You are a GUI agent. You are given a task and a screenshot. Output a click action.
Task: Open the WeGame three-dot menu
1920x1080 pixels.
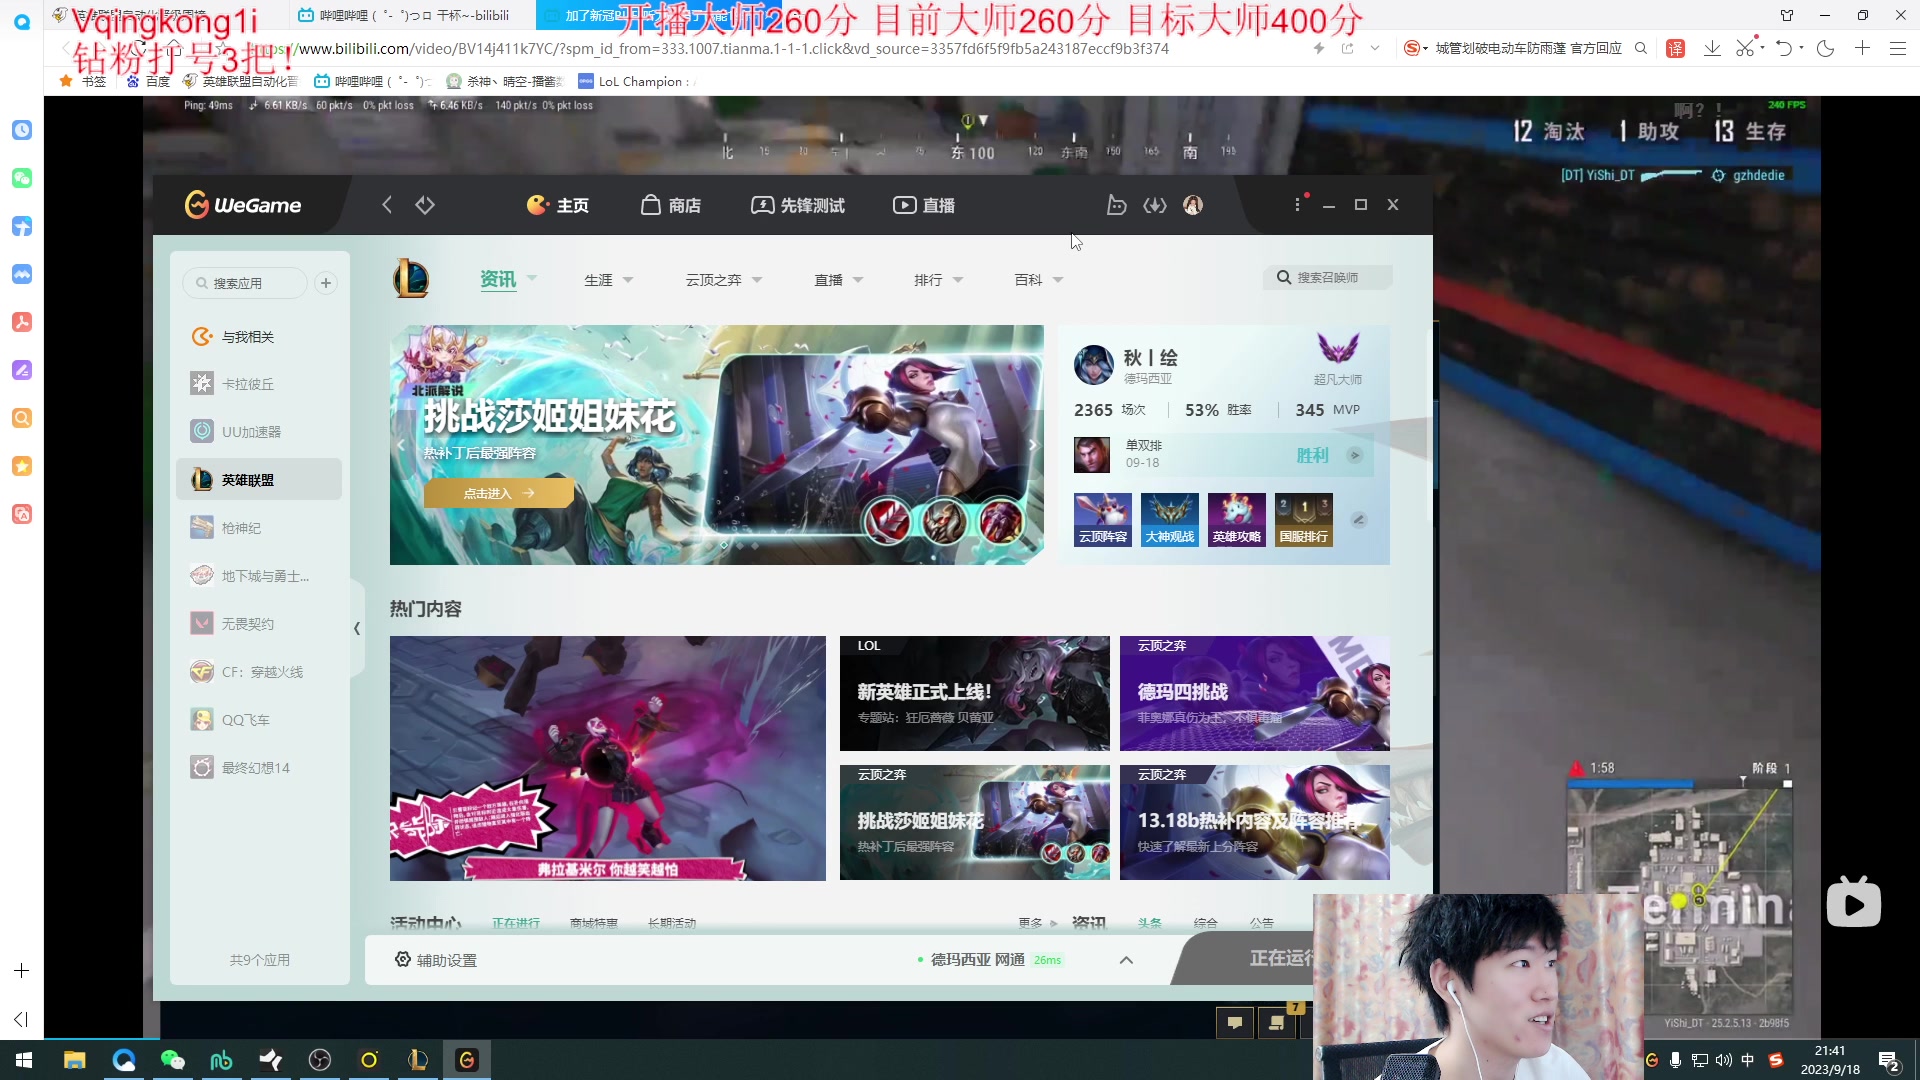click(1298, 204)
